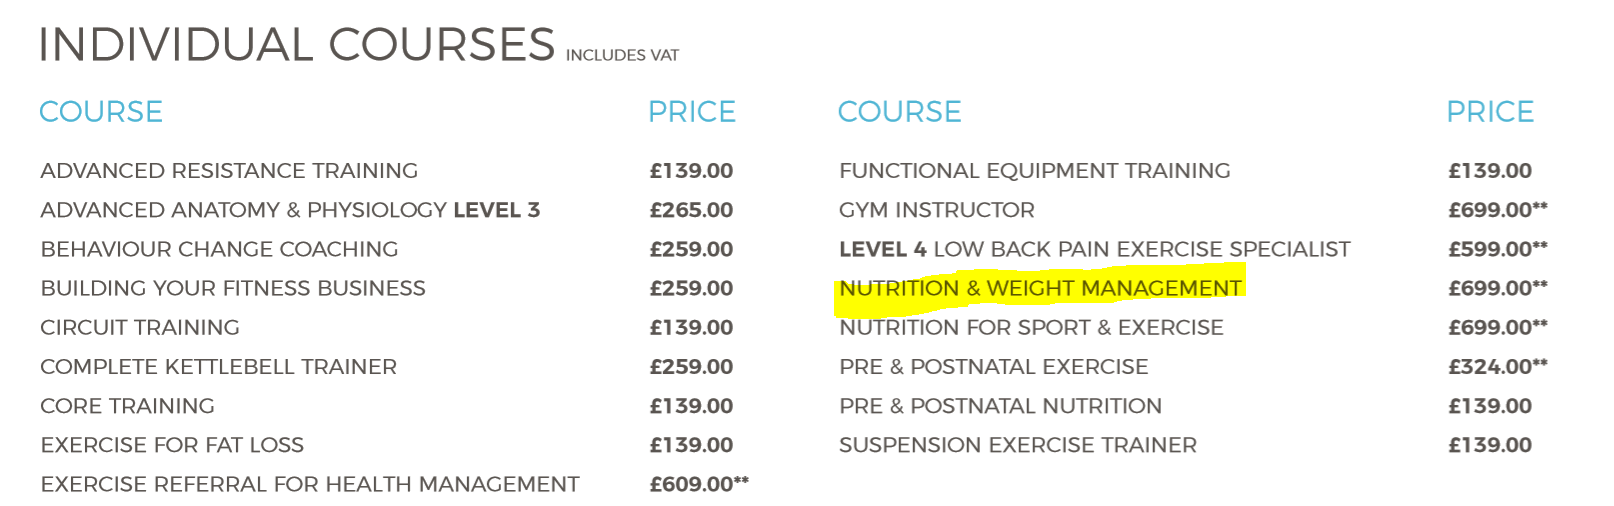Choose Suspension Exercise Trainer course
The image size is (1614, 506).
[1018, 445]
